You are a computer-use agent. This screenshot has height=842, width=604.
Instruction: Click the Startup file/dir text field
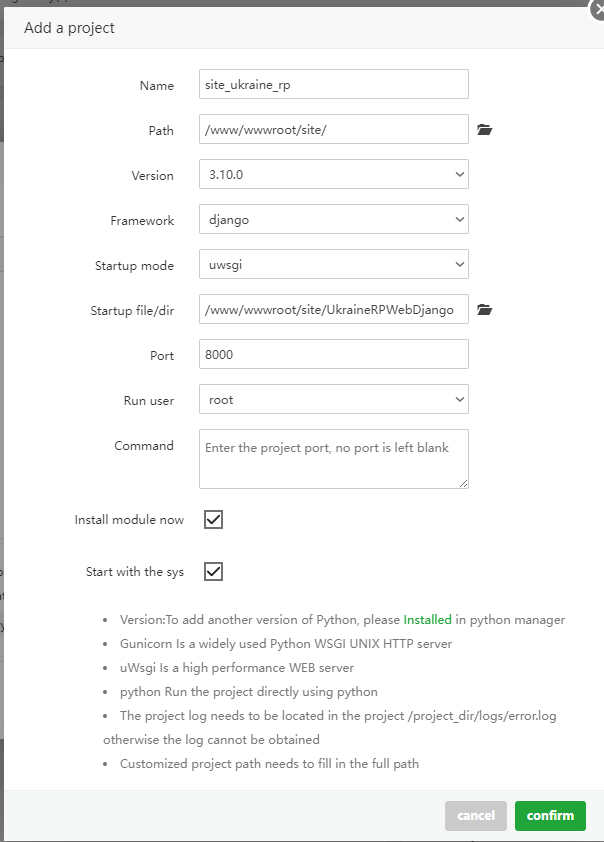(333, 310)
